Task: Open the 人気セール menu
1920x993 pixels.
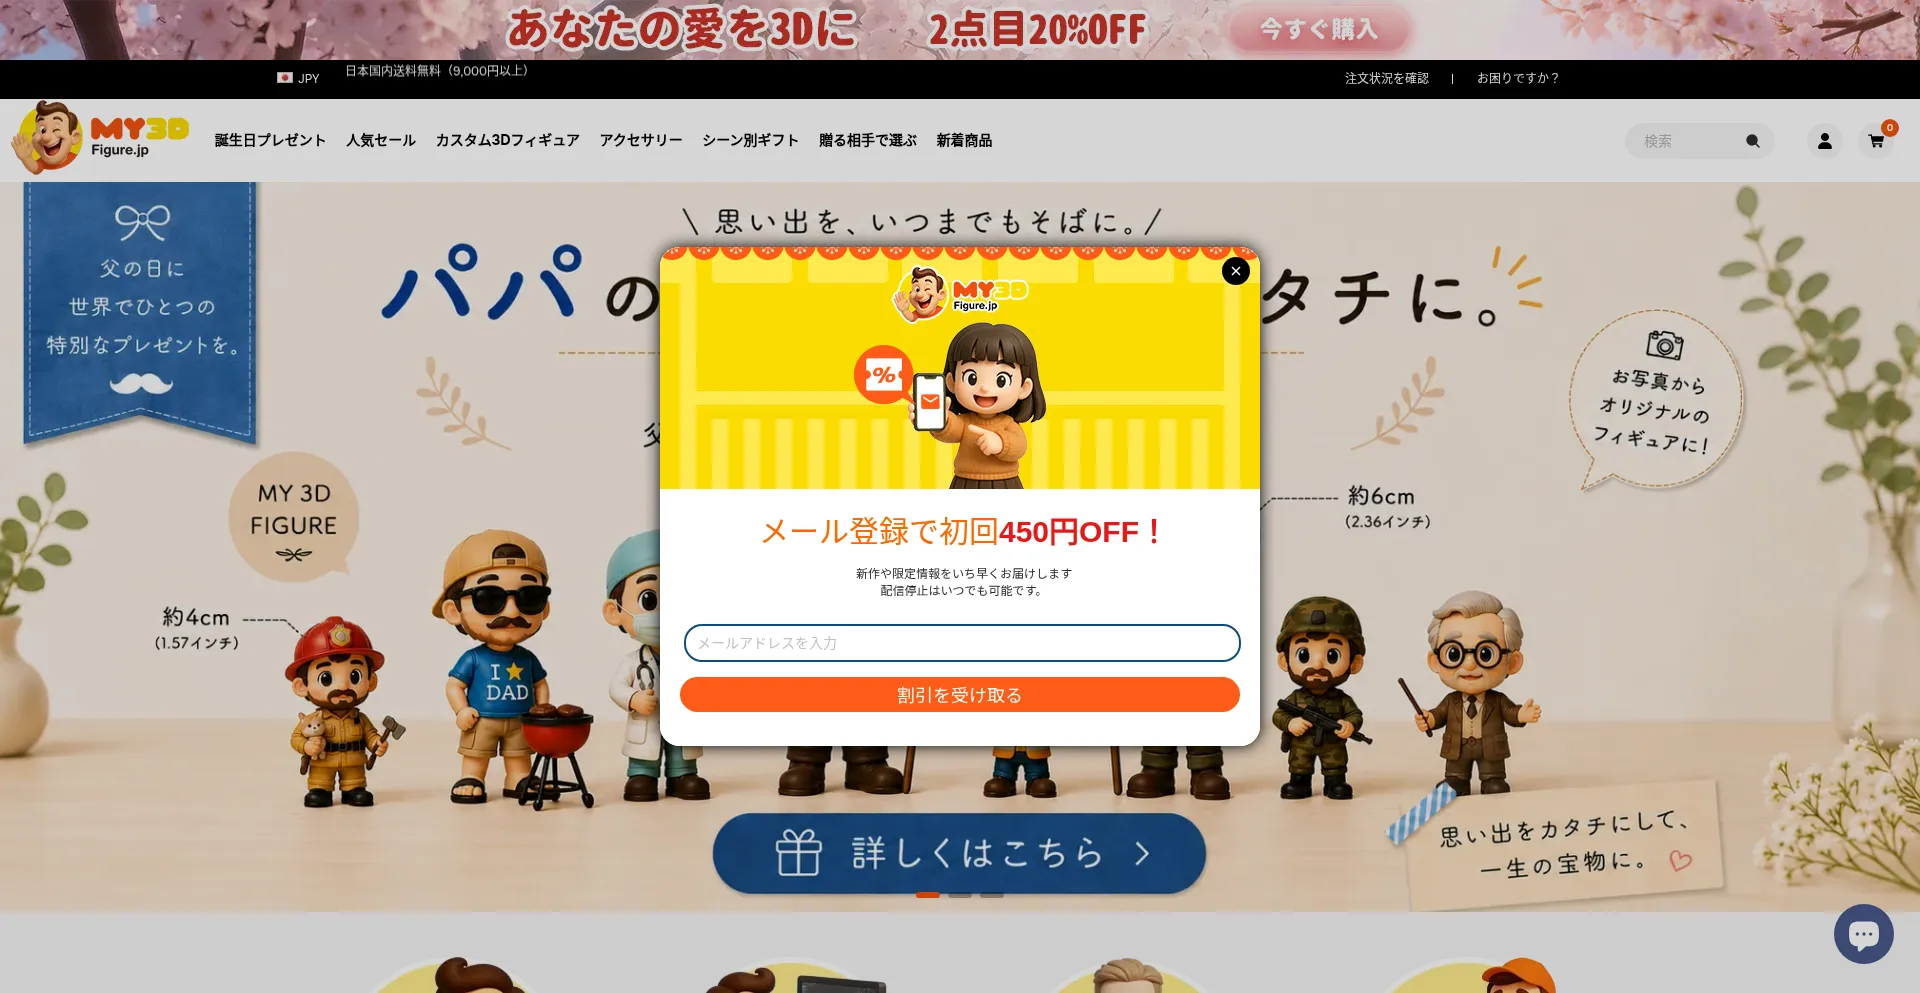Action: 381,140
